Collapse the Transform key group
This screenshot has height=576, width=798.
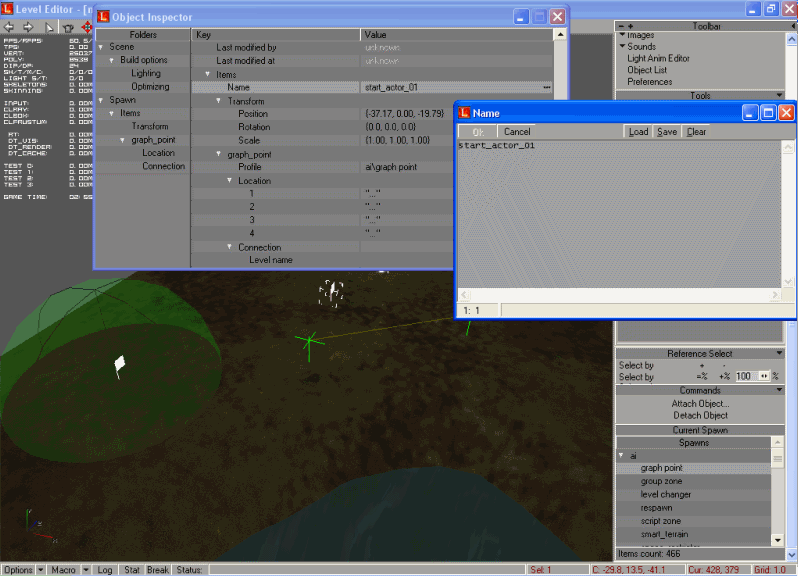click(218, 101)
